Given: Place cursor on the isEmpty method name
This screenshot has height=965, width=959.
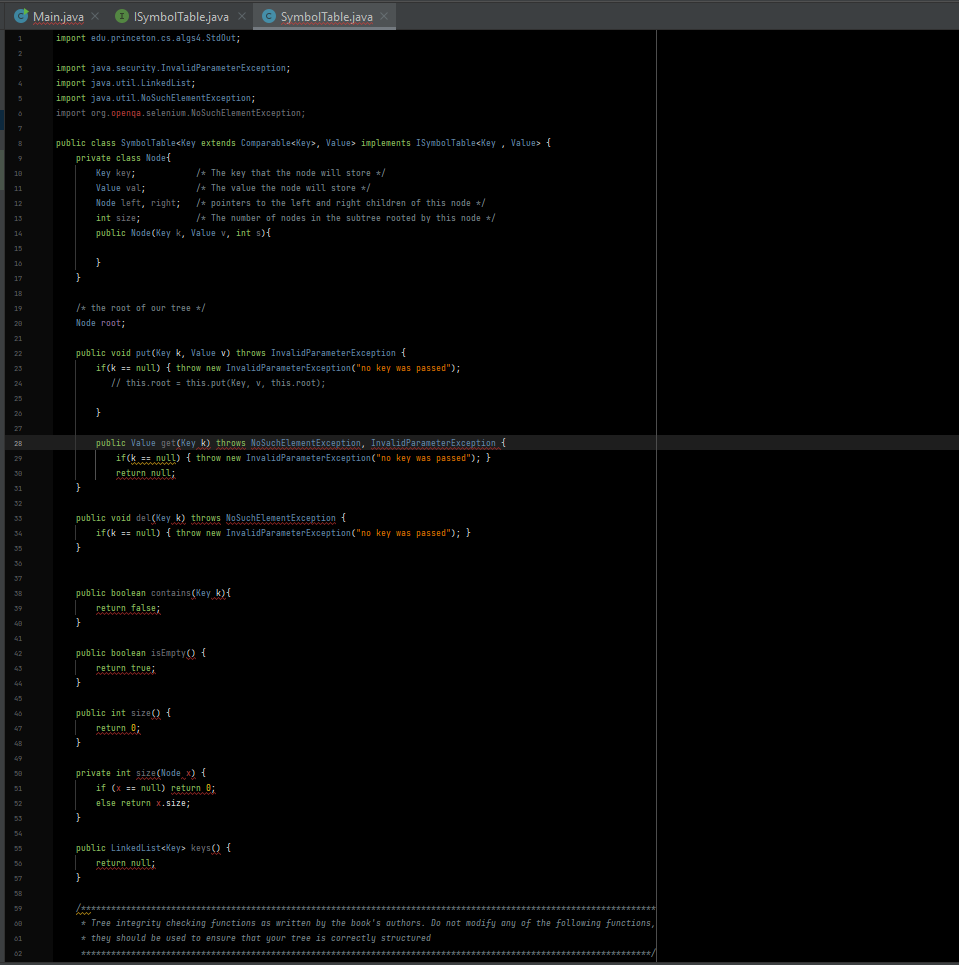Looking at the screenshot, I should [169, 653].
